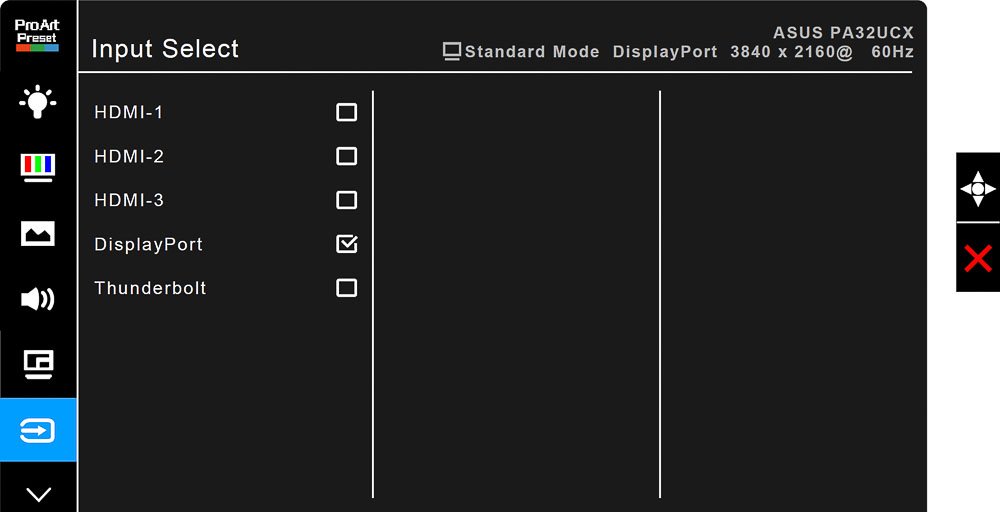The image size is (1000, 512).
Task: Click the HDMI-3 input label
Action: tap(129, 200)
